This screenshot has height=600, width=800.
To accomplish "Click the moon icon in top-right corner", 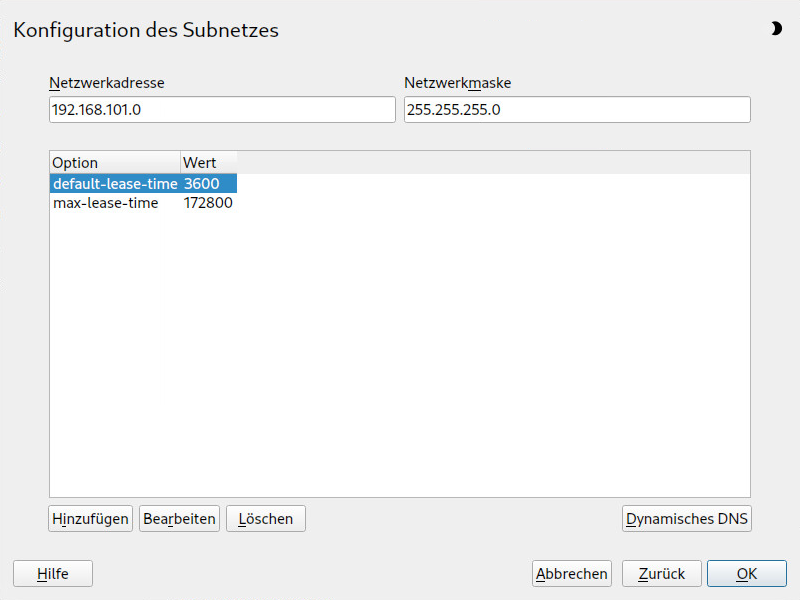I will coord(776,29).
